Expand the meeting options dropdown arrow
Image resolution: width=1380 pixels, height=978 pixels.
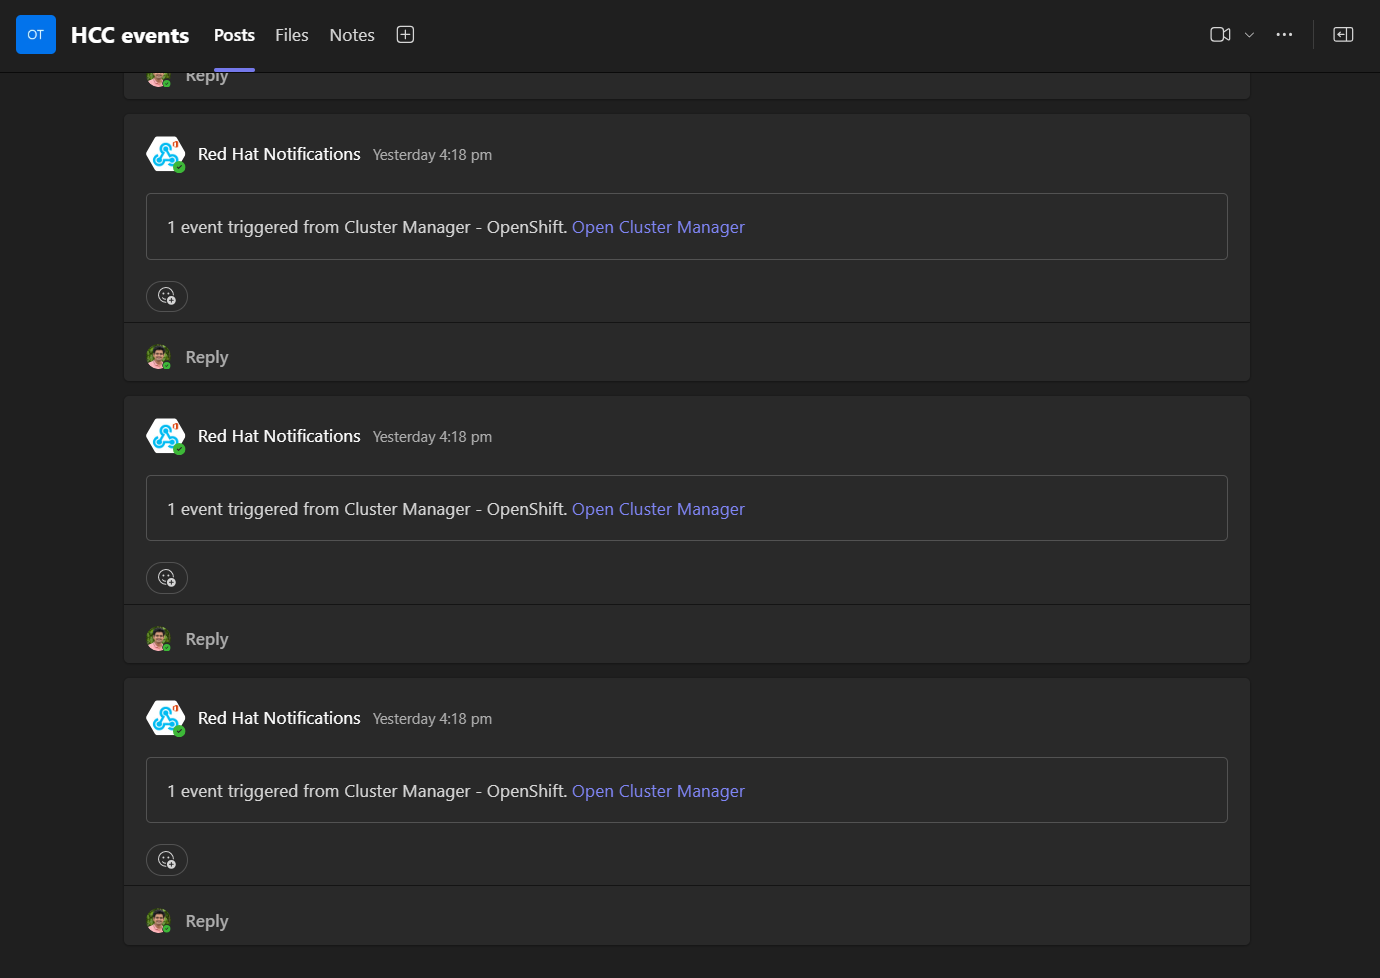click(1249, 35)
